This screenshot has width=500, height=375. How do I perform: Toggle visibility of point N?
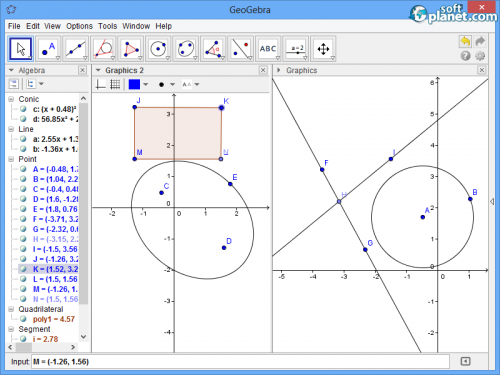tap(23, 299)
